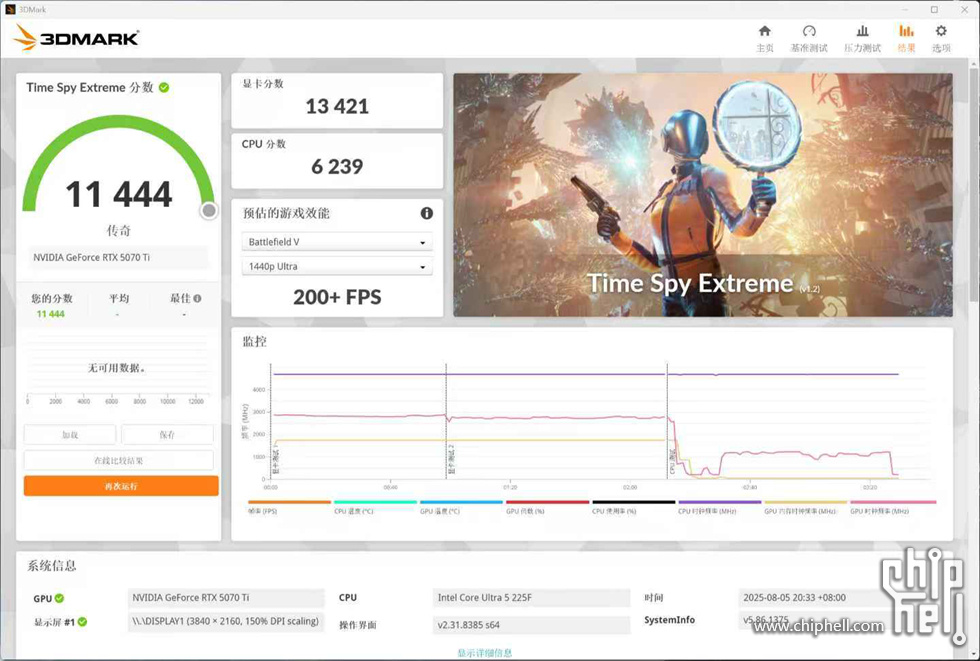
Task: Click the 系统信息 section heading
Action: coord(52,566)
